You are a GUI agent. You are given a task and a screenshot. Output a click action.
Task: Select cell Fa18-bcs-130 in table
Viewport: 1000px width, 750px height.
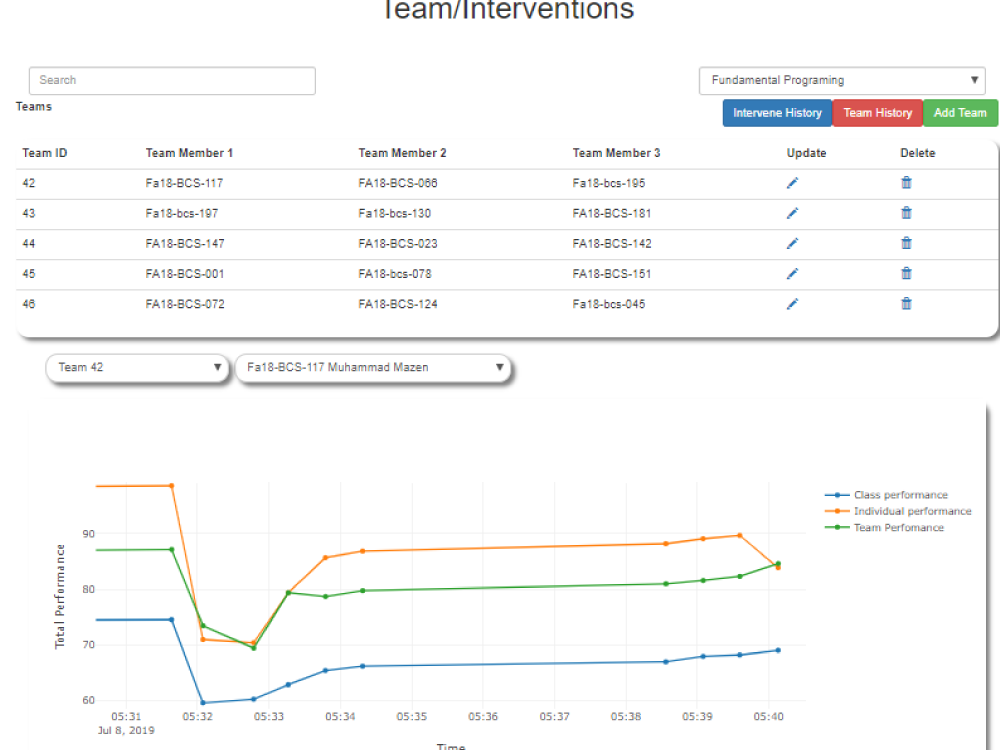tap(395, 214)
